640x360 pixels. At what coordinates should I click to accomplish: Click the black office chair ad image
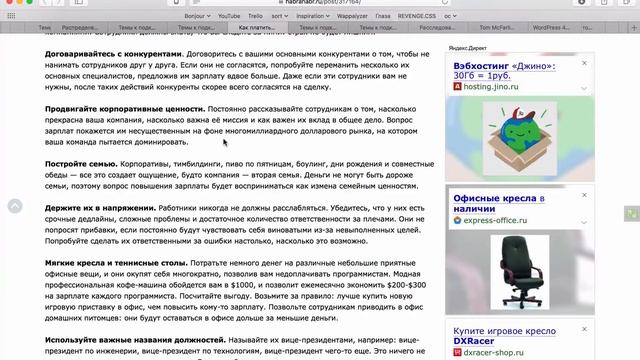520,272
